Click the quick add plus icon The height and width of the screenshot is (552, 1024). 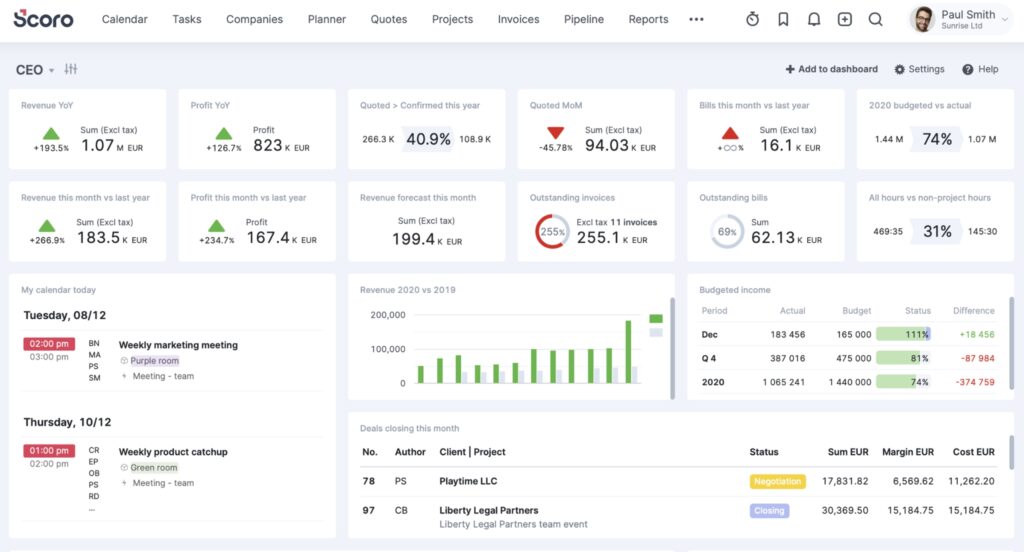845,19
